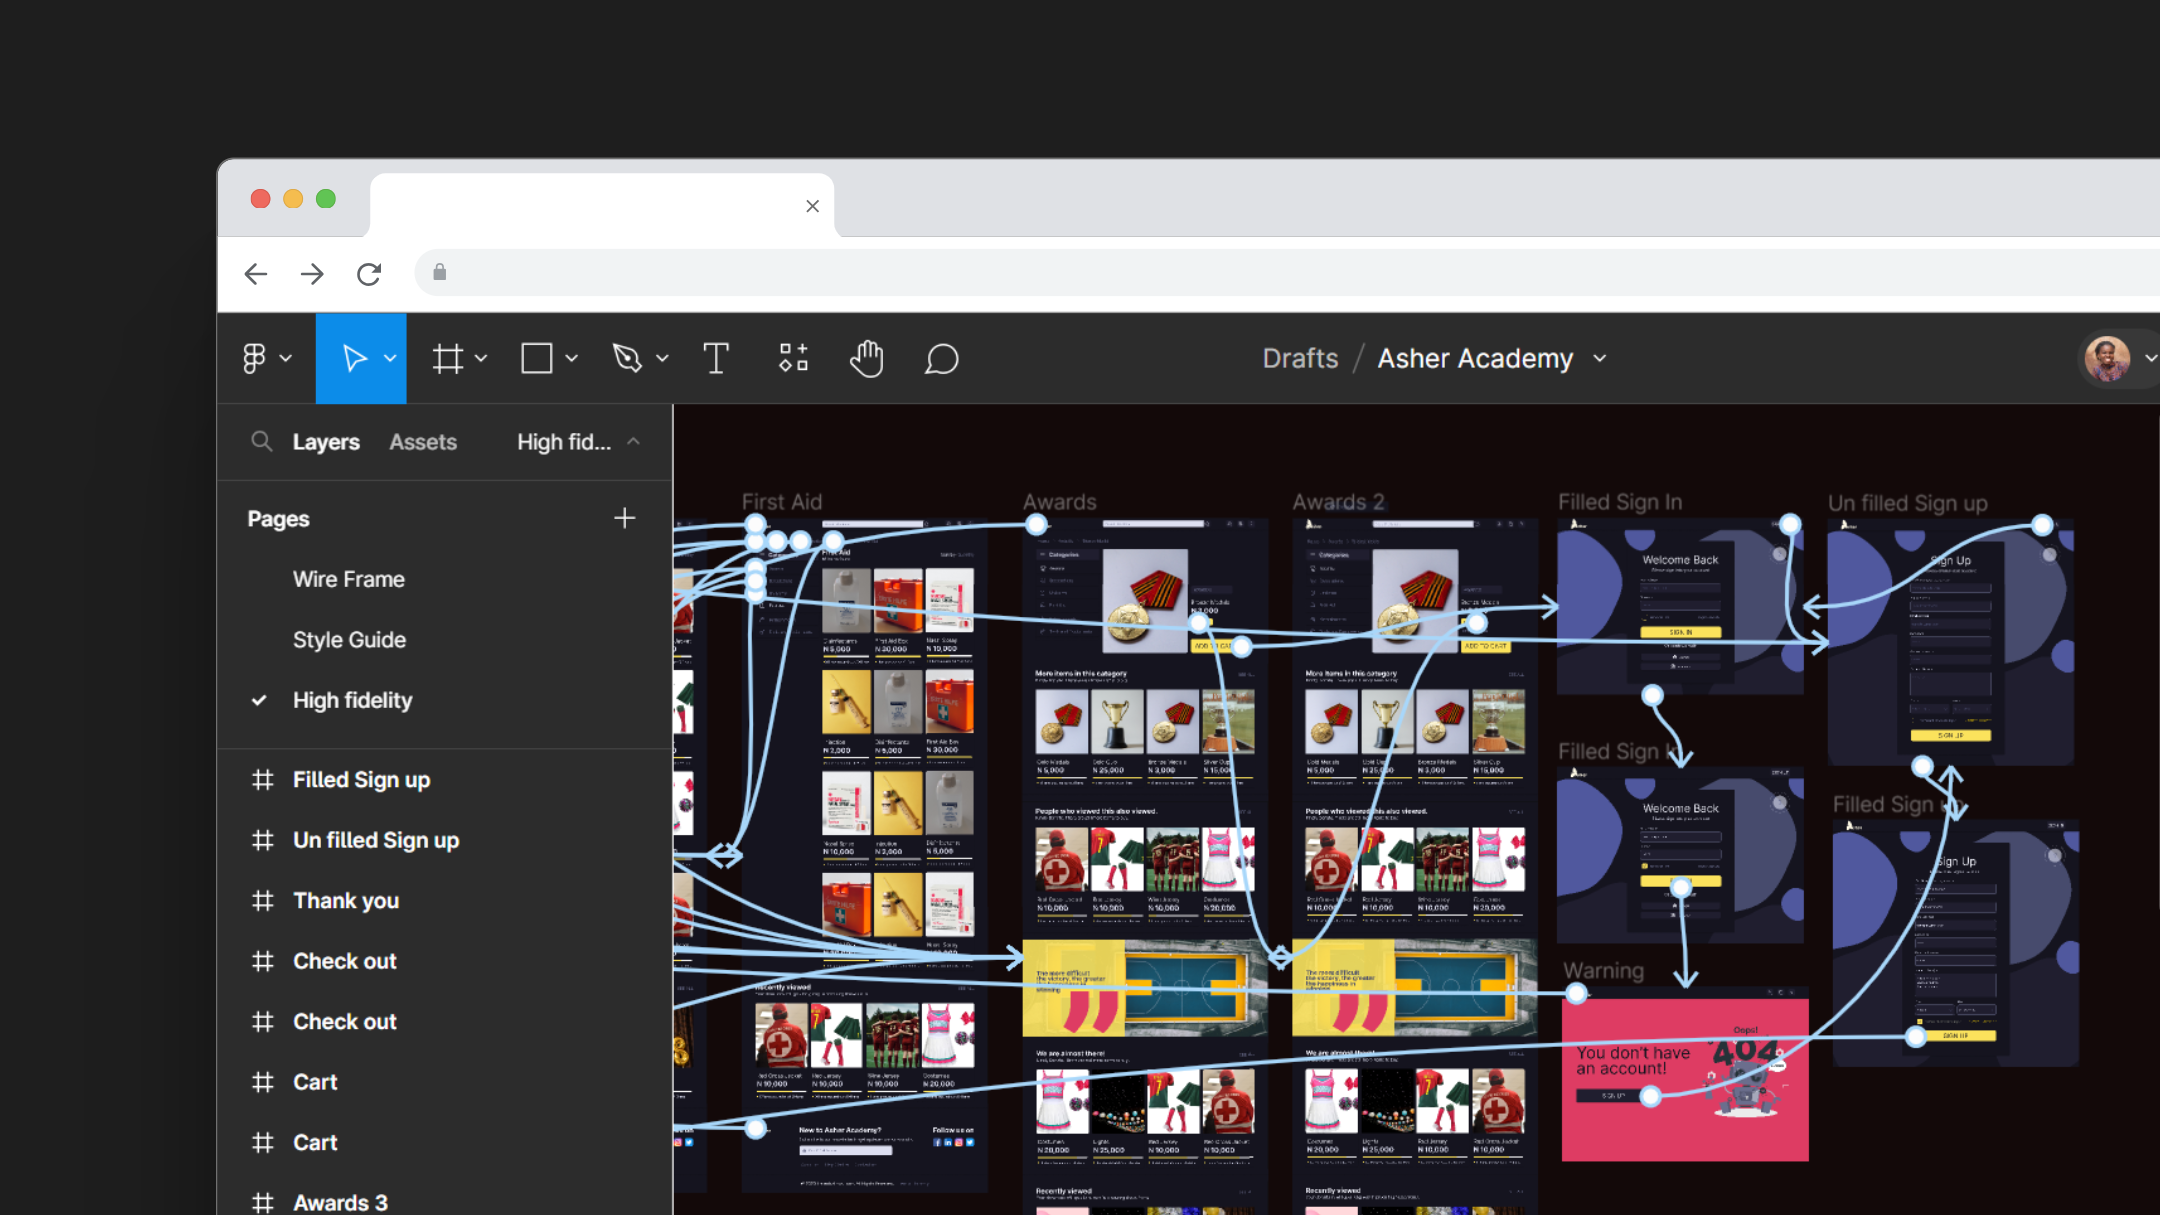
Task: Select the Comment tool
Action: (941, 358)
